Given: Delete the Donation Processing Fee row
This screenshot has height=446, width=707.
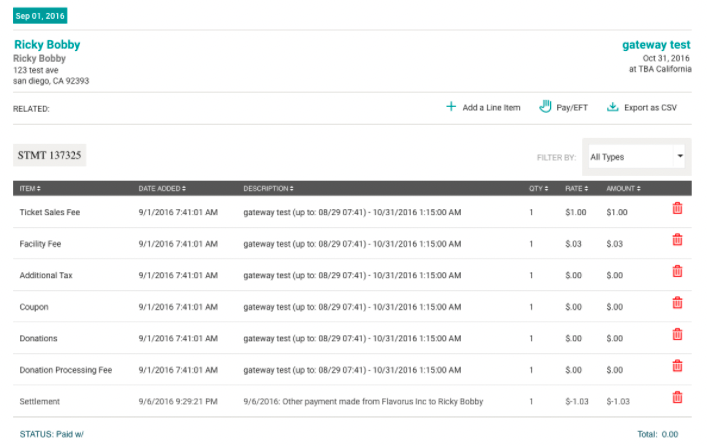Looking at the screenshot, I should (677, 366).
